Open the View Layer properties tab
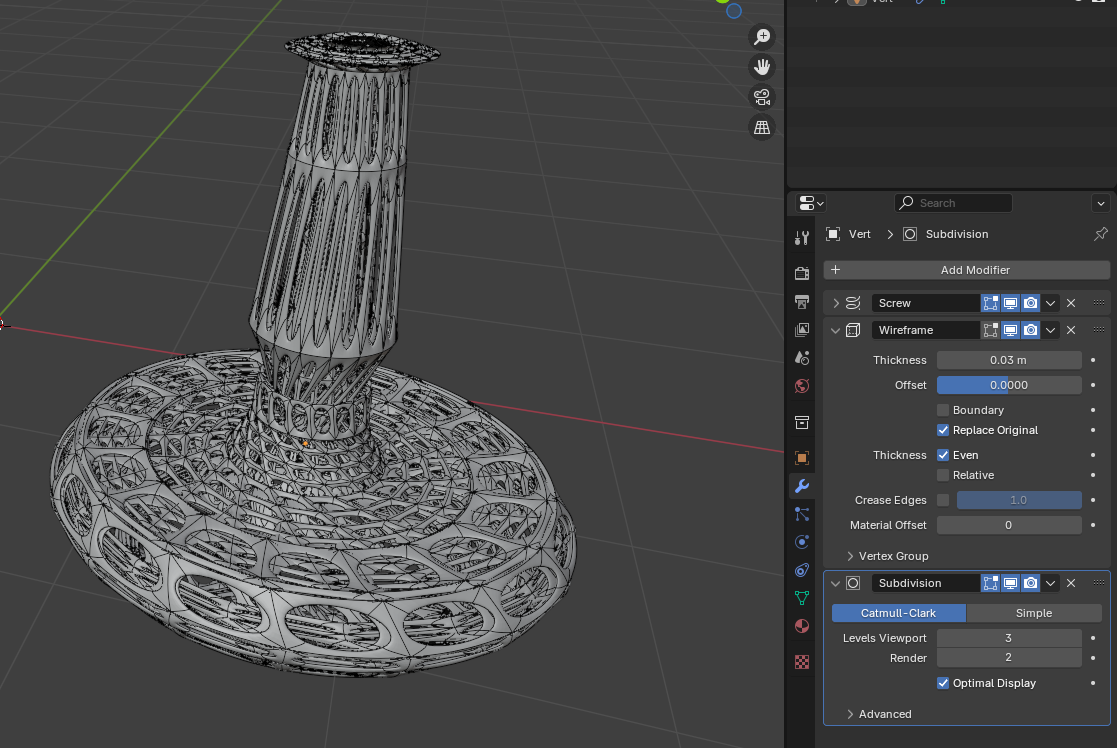Viewport: 1117px width, 748px height. coord(802,330)
